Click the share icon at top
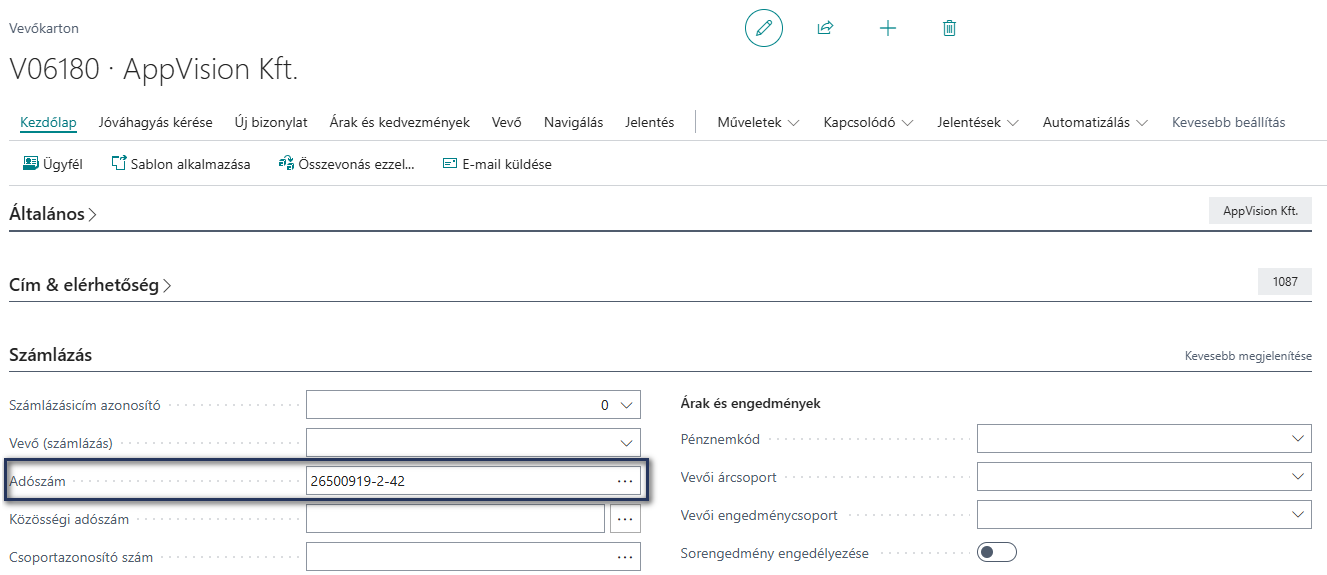 click(x=825, y=28)
